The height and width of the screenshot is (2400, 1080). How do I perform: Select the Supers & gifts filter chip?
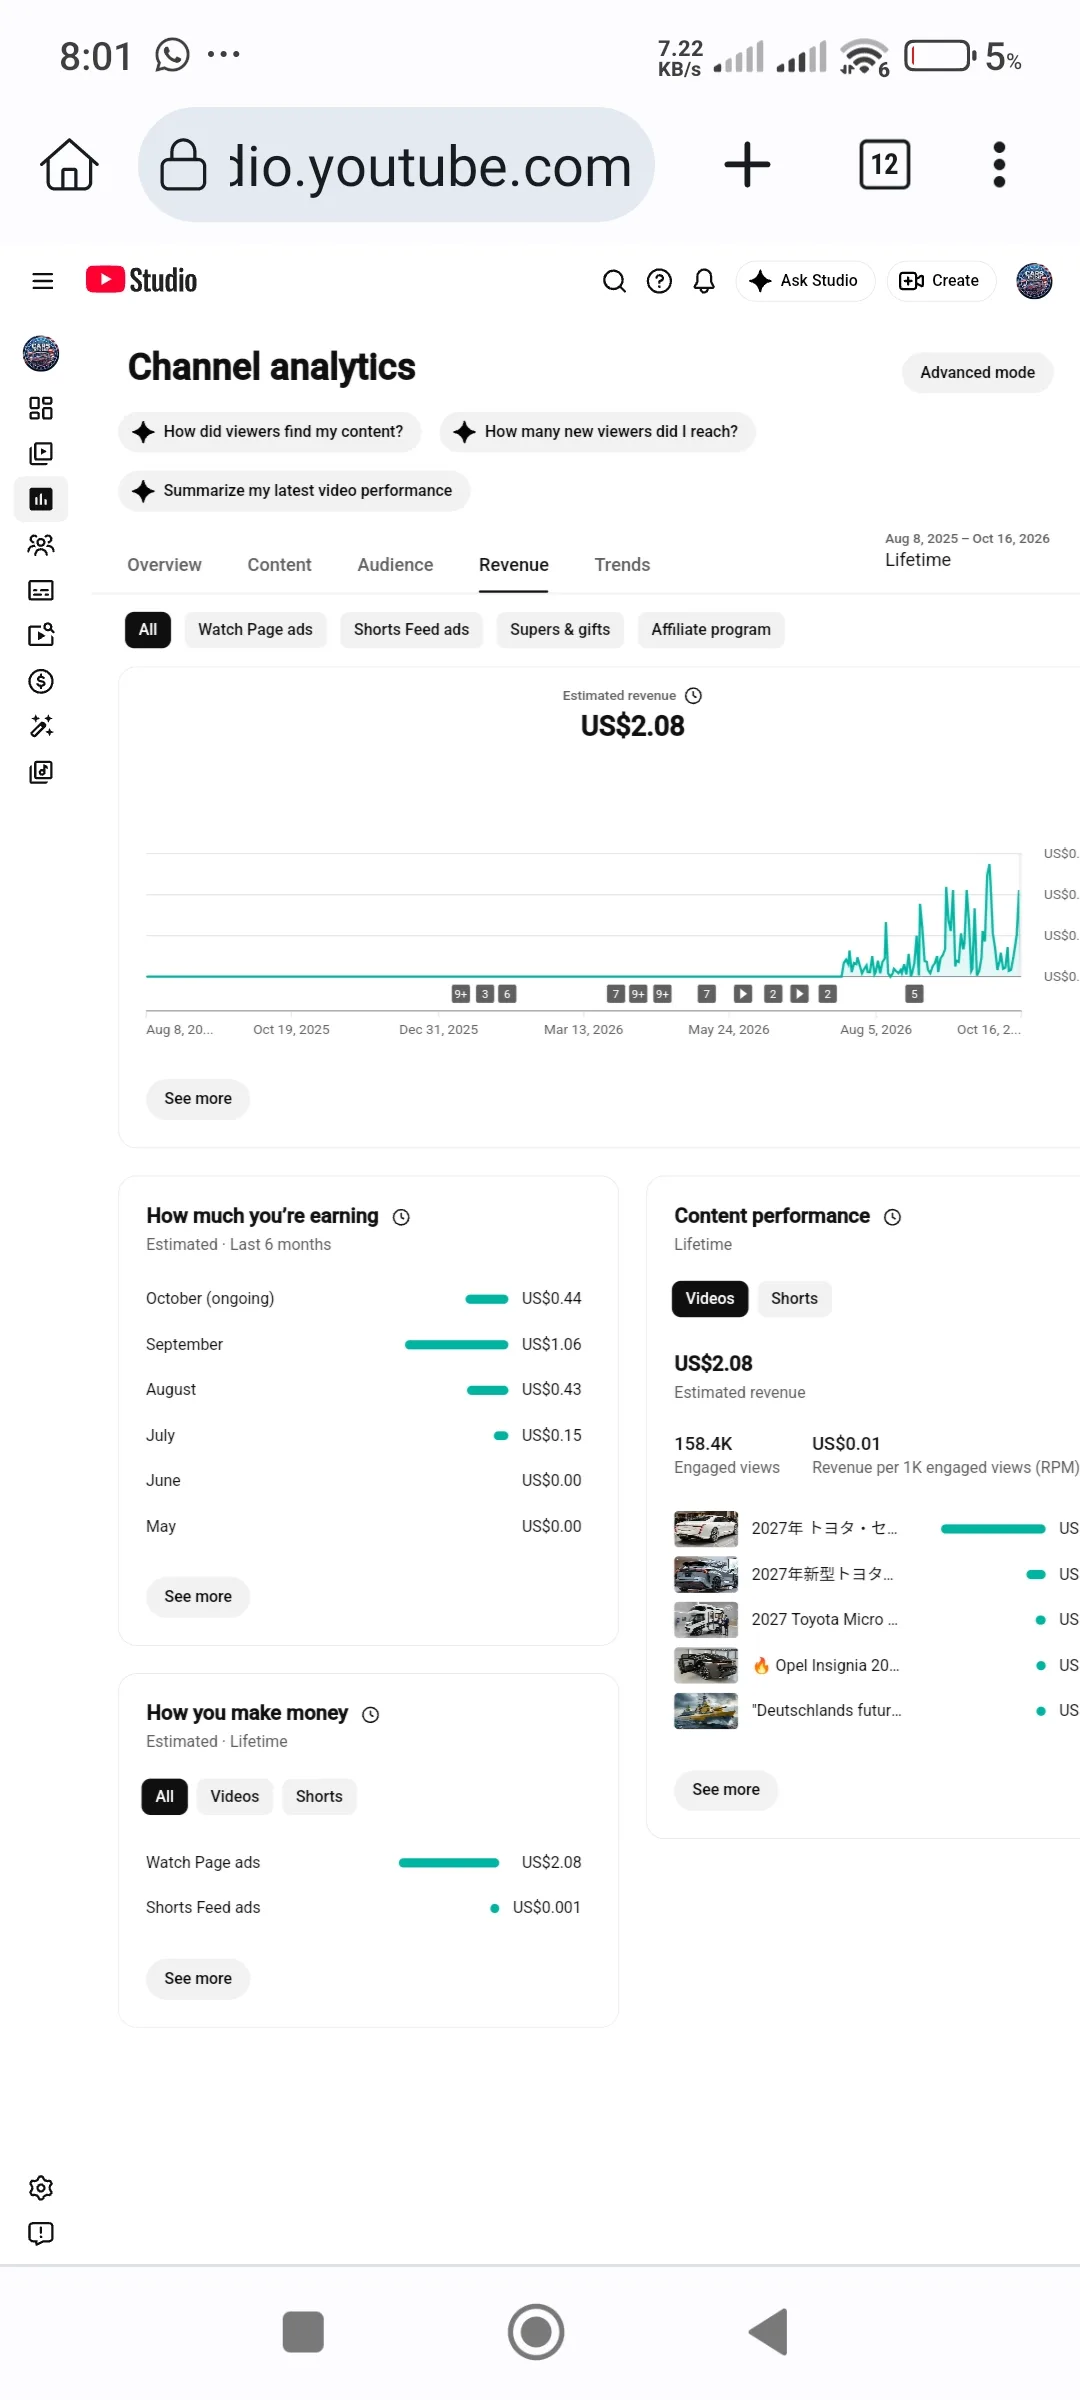point(560,630)
